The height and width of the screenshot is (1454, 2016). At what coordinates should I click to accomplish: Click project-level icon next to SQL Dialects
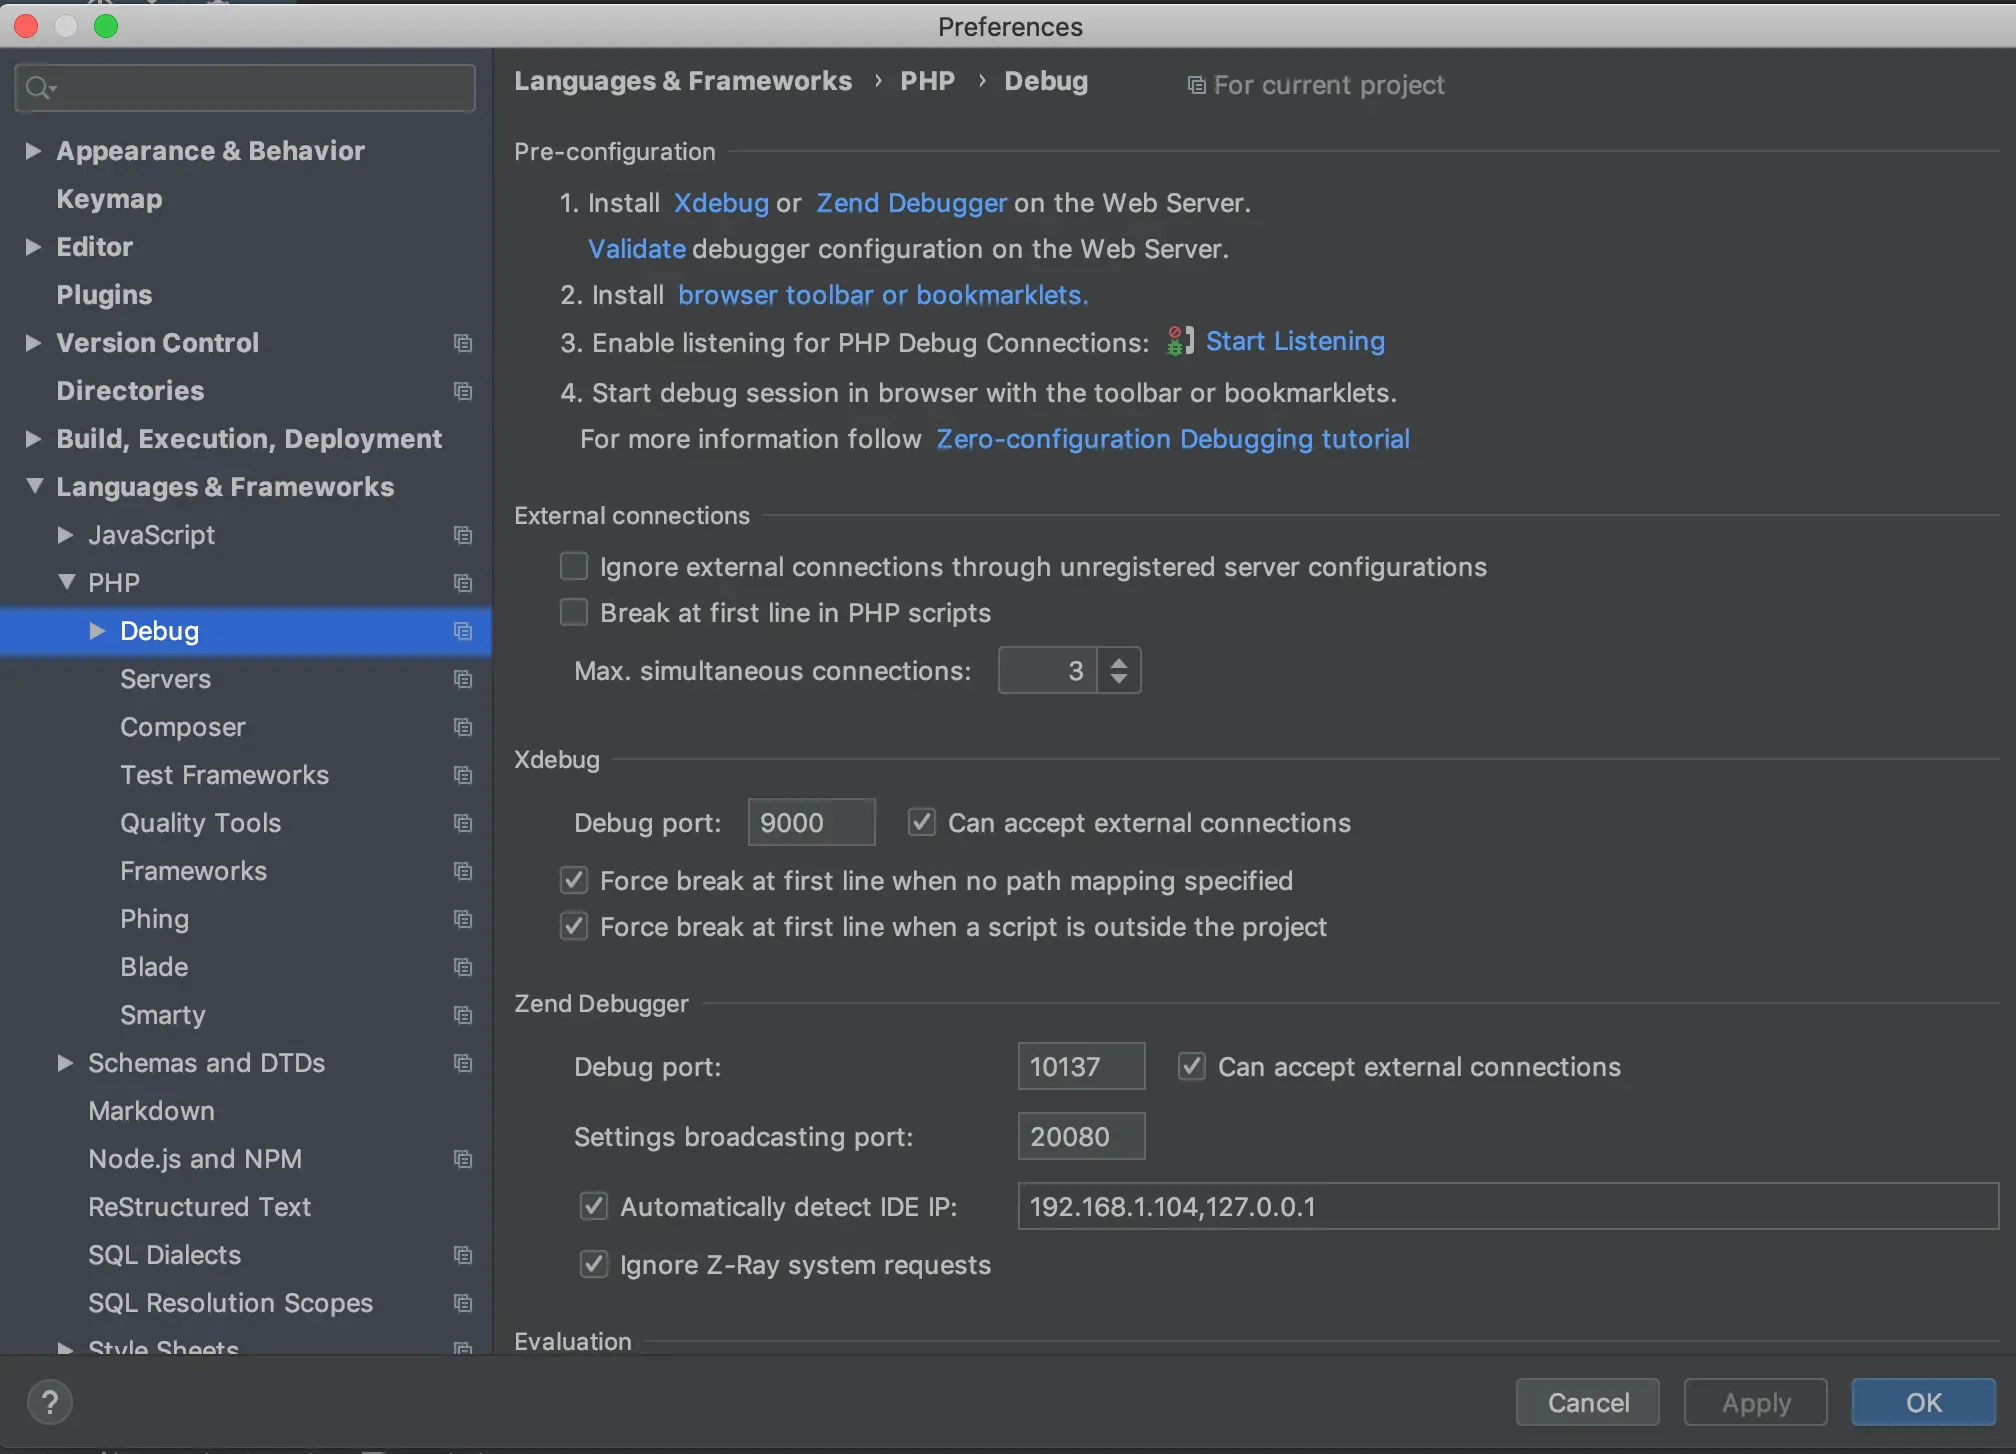(x=462, y=1255)
